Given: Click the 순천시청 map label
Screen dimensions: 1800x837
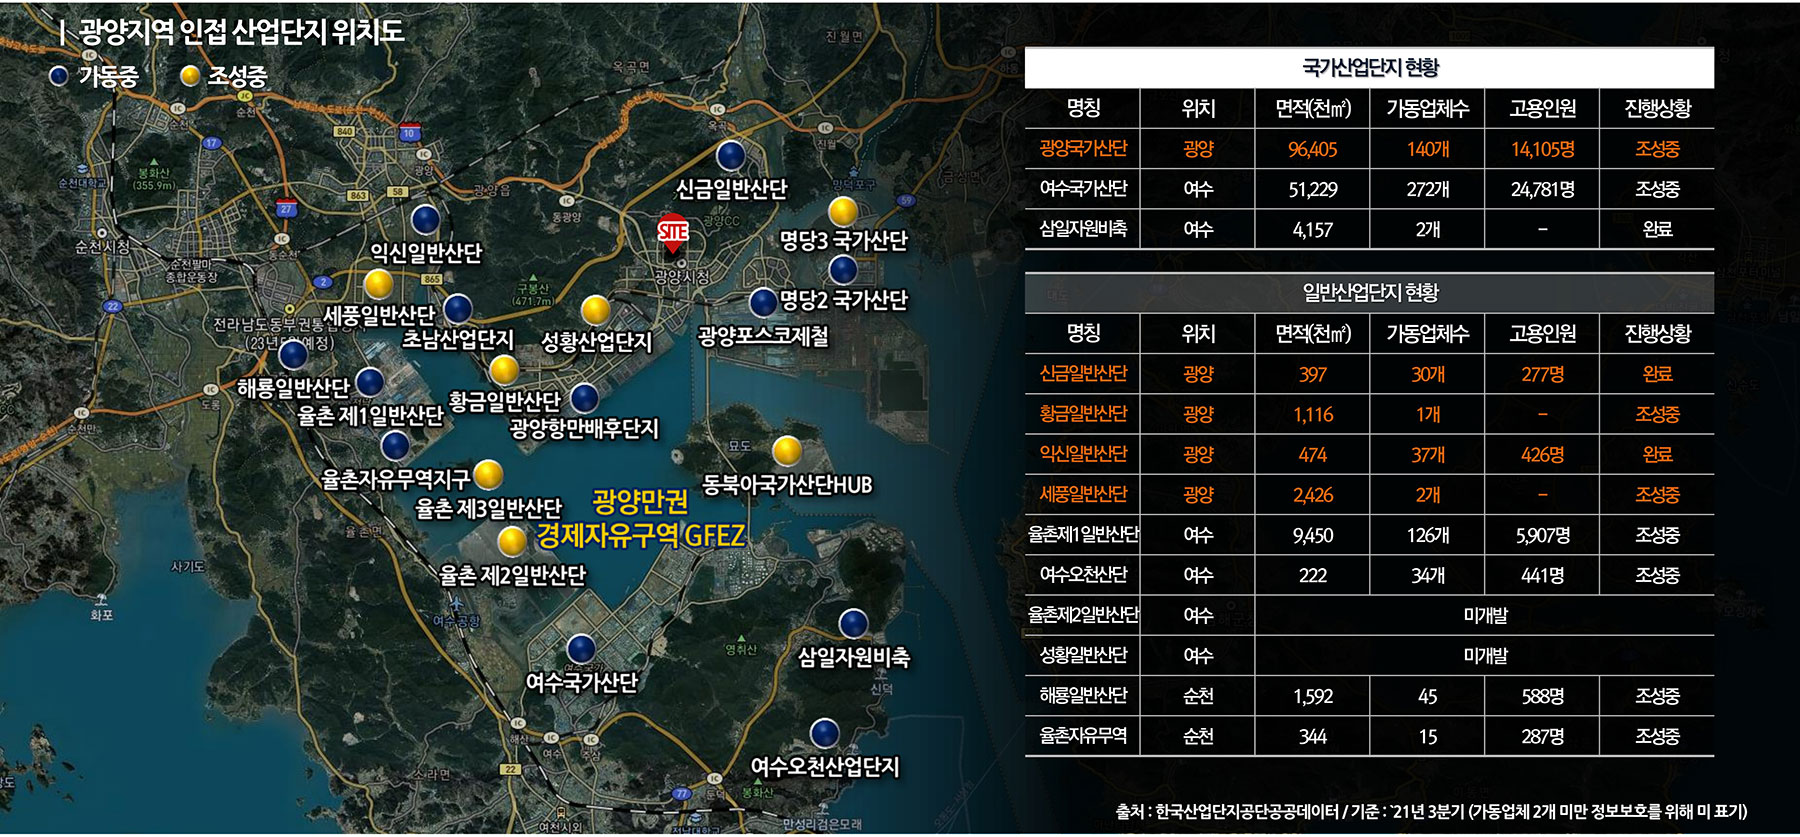Looking at the screenshot, I should point(102,246).
